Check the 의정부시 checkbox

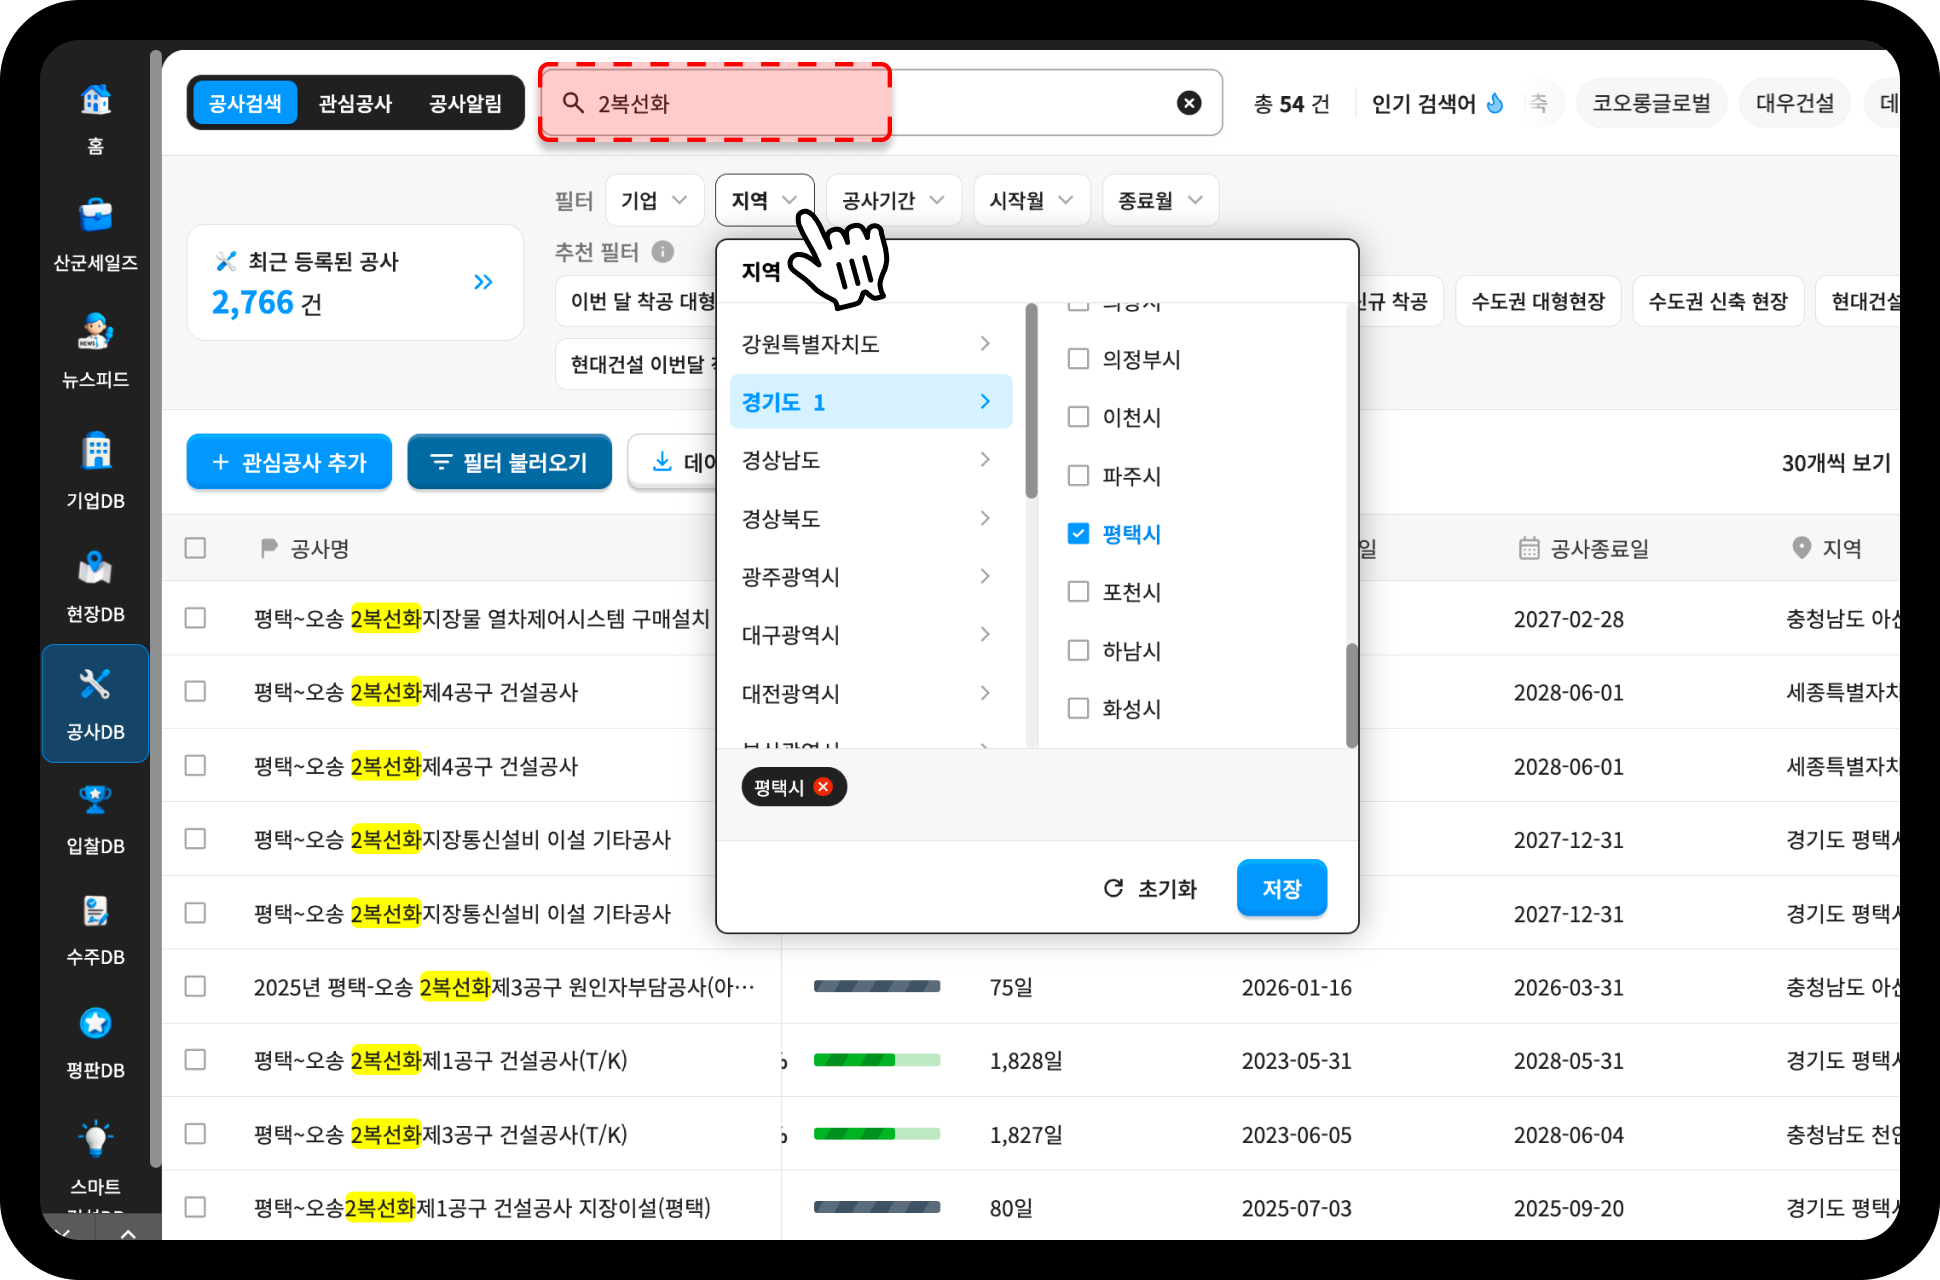click(1078, 358)
